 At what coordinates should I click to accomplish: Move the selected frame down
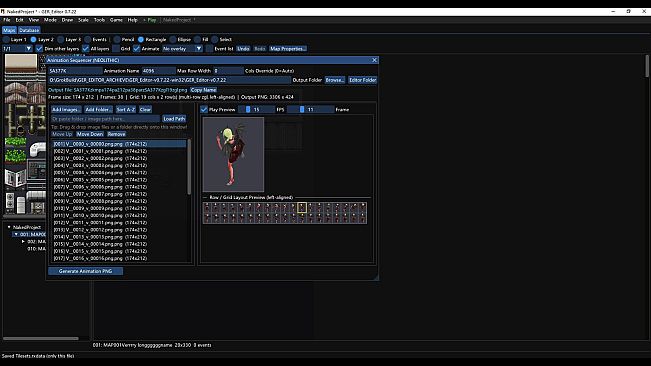click(x=90, y=134)
